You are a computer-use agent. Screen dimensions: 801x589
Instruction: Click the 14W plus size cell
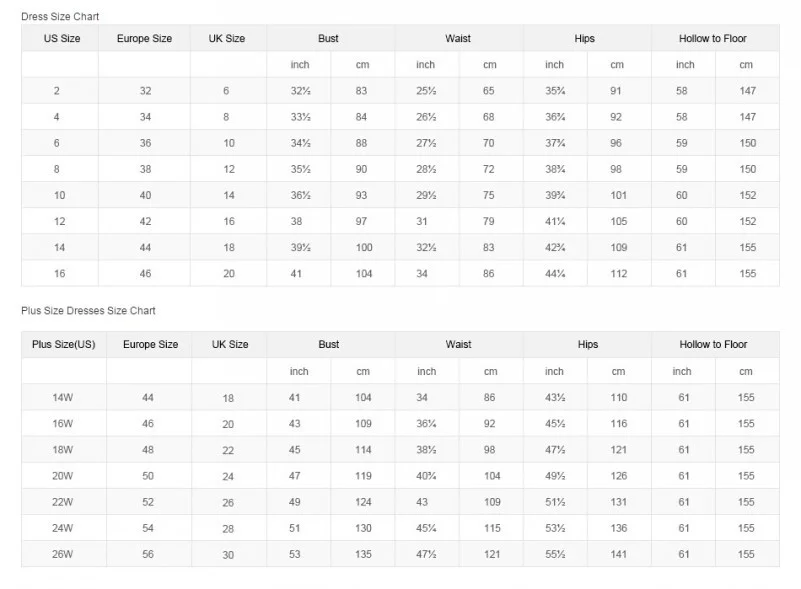click(63, 398)
